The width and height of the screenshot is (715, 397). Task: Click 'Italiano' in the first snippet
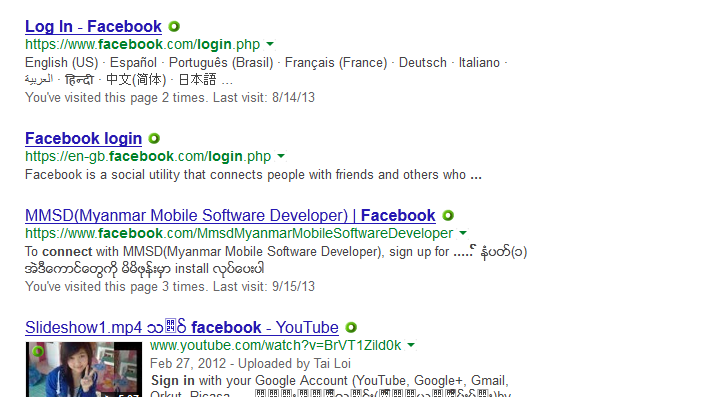pos(479,62)
